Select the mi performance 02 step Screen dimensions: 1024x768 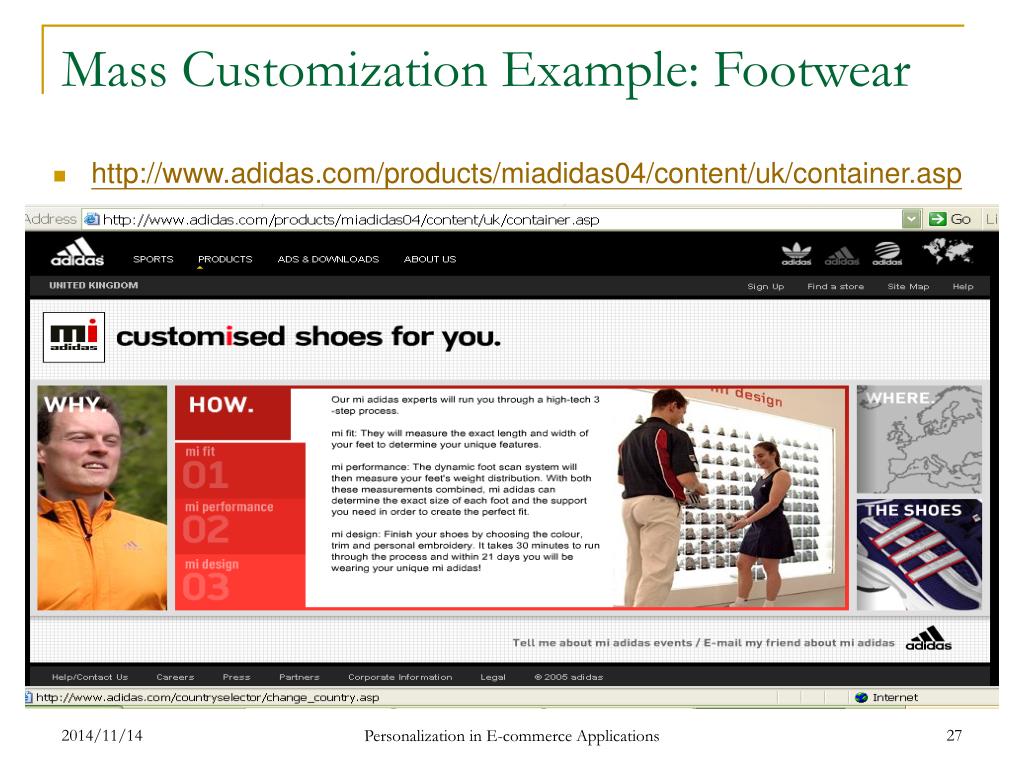pyautogui.click(x=240, y=526)
